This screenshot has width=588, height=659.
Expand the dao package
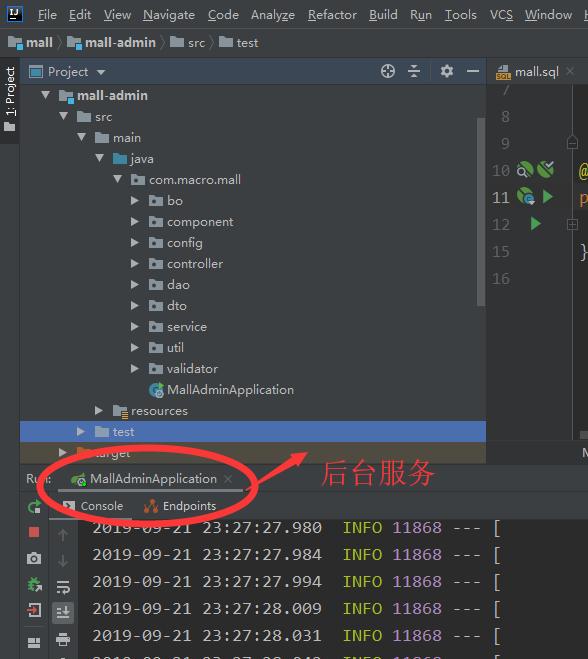click(x=134, y=285)
